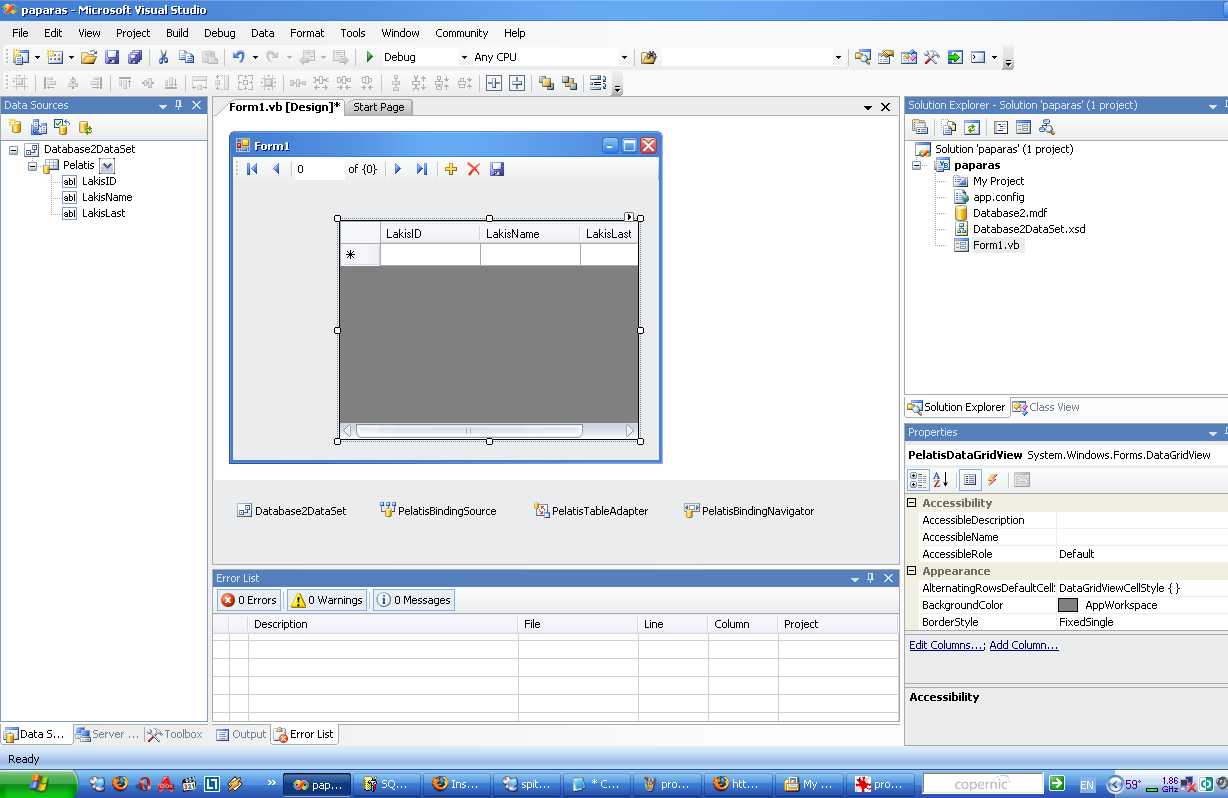1228x798 pixels.
Task: Click the Copernic search box in taskbar
Action: pos(982,784)
